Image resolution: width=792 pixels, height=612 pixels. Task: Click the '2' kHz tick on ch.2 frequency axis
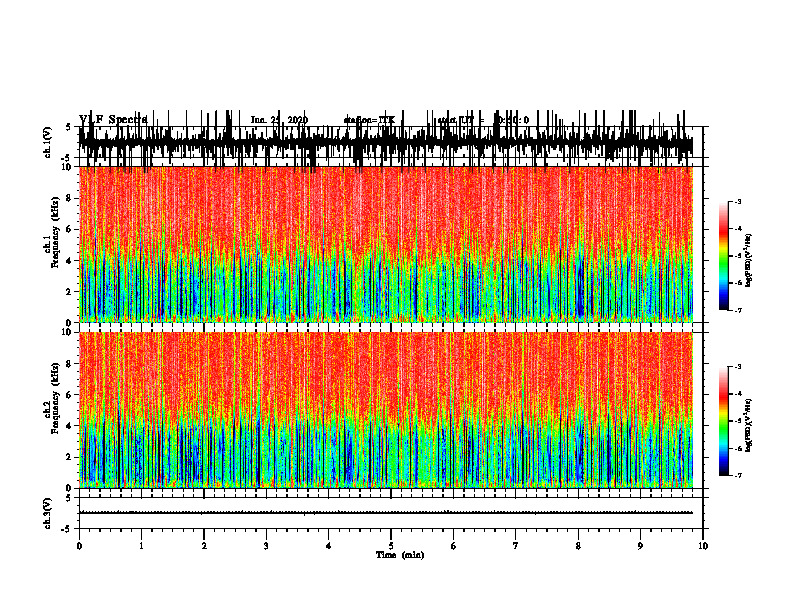70,457
